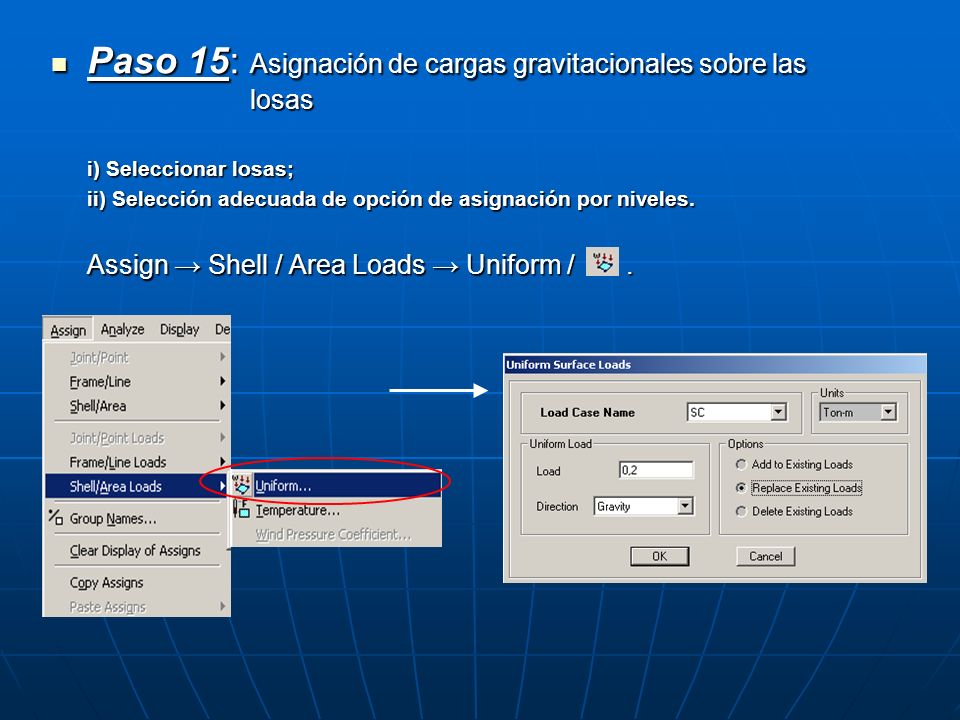Viewport: 960px width, 720px height.
Task: Open the Assign menu
Action: point(68,330)
